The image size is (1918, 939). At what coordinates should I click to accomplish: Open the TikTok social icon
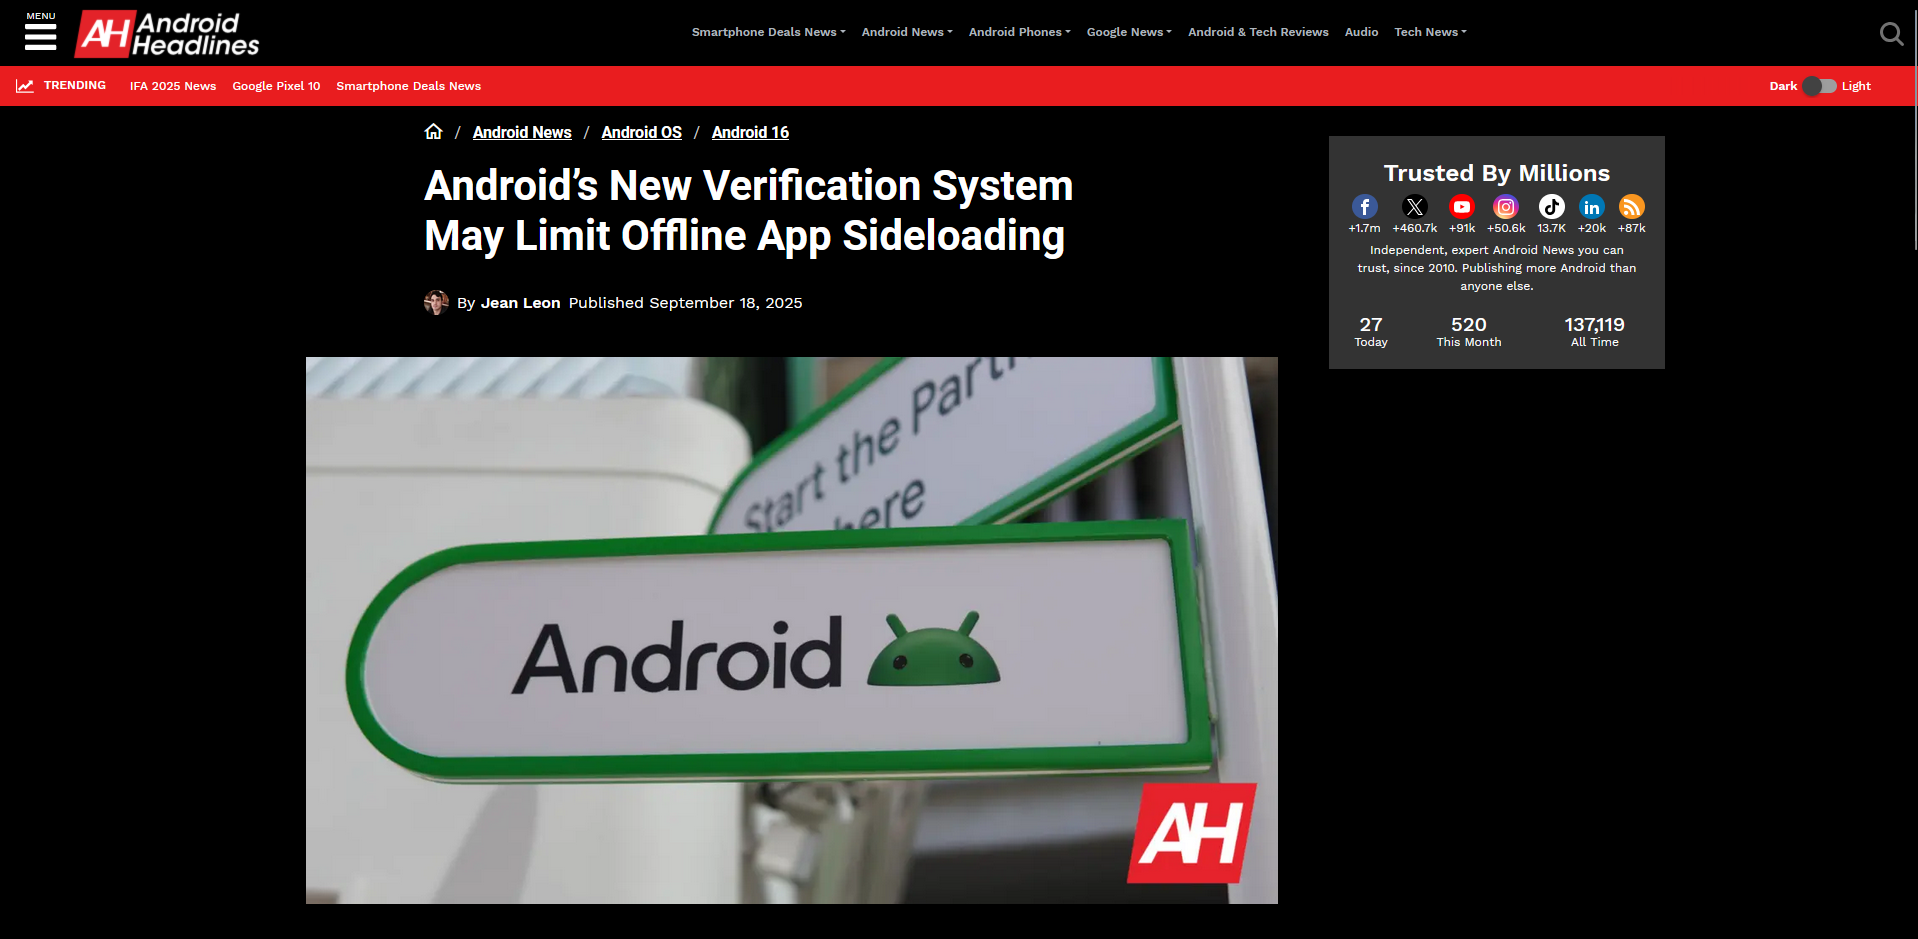tap(1552, 207)
